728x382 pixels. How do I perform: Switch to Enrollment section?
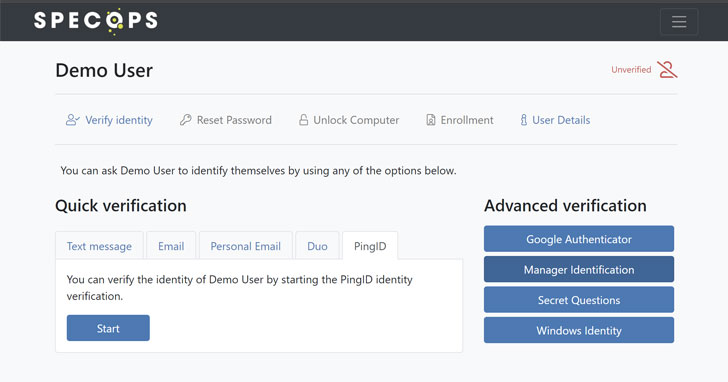point(460,120)
